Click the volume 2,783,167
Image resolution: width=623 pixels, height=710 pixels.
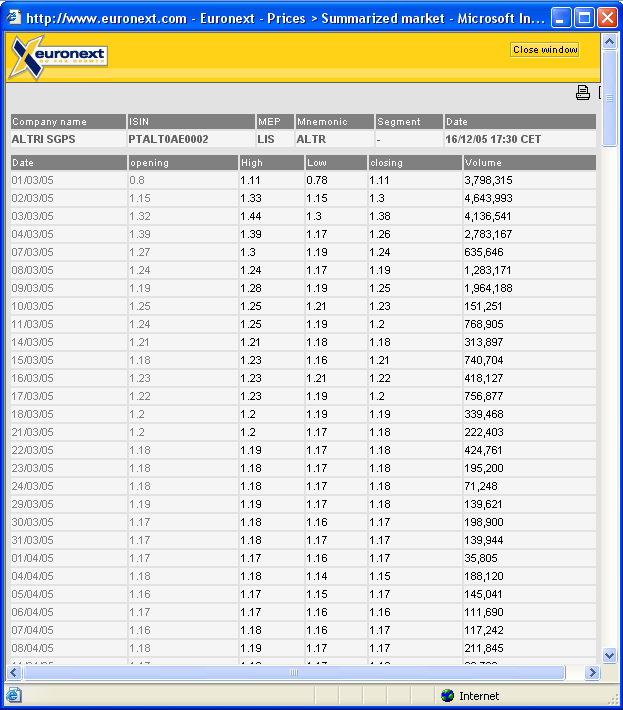click(488, 234)
